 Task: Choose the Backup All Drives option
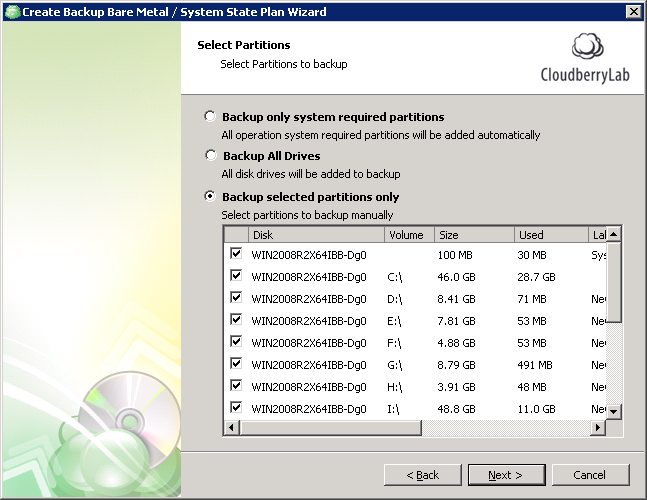click(210, 156)
